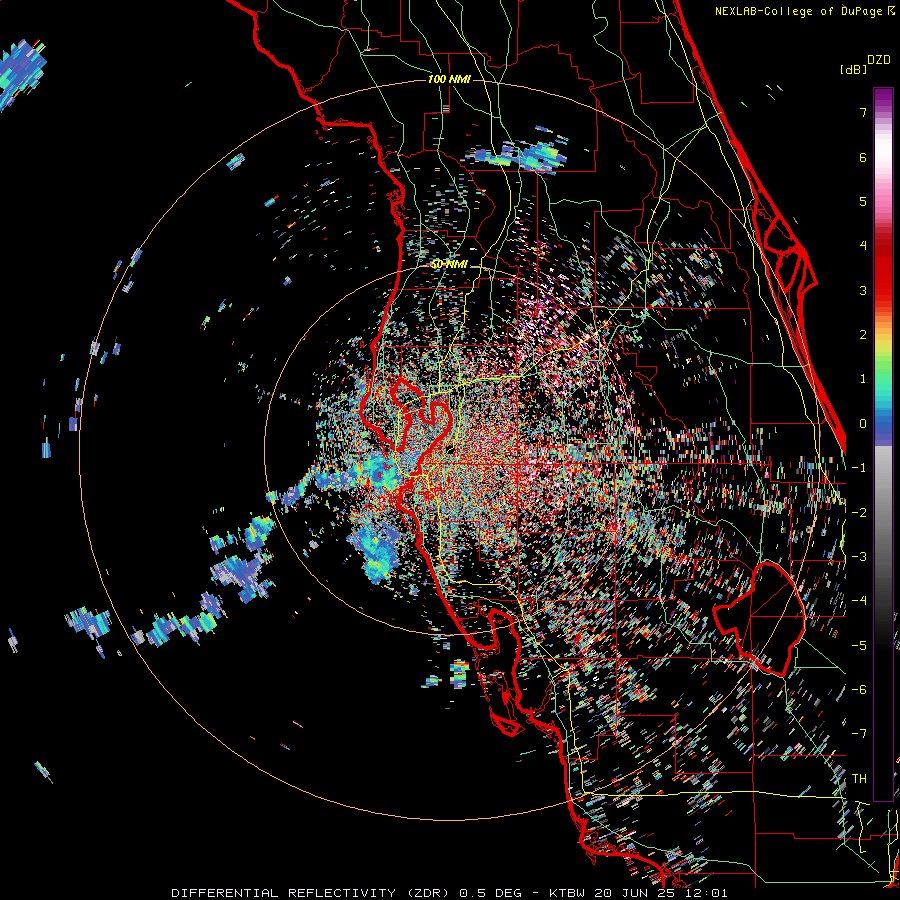Click the KTBW 20 JUN 25 12:01 timestamp
The height and width of the screenshot is (900, 900).
click(638, 893)
